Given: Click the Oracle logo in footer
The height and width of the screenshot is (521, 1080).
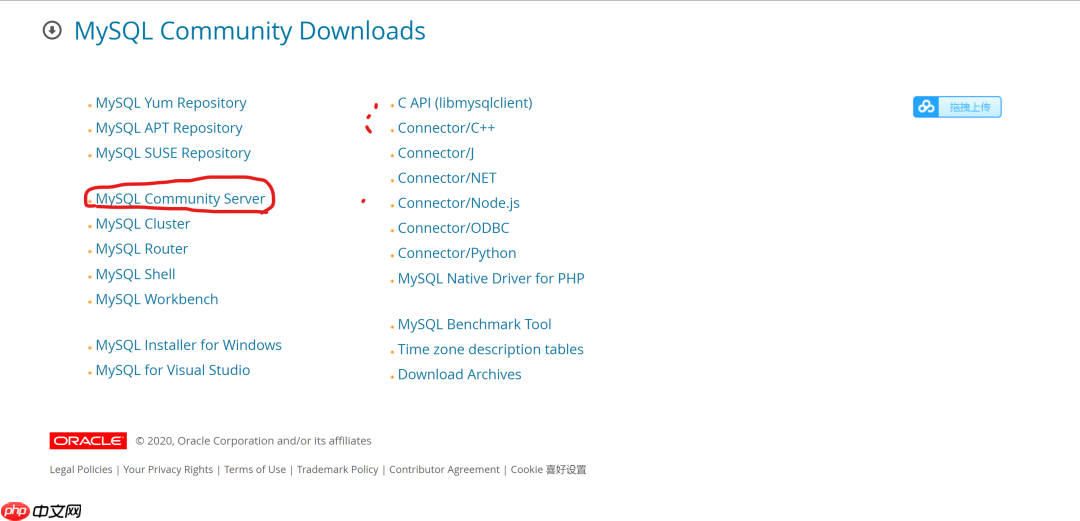Looking at the screenshot, I should (x=88, y=441).
